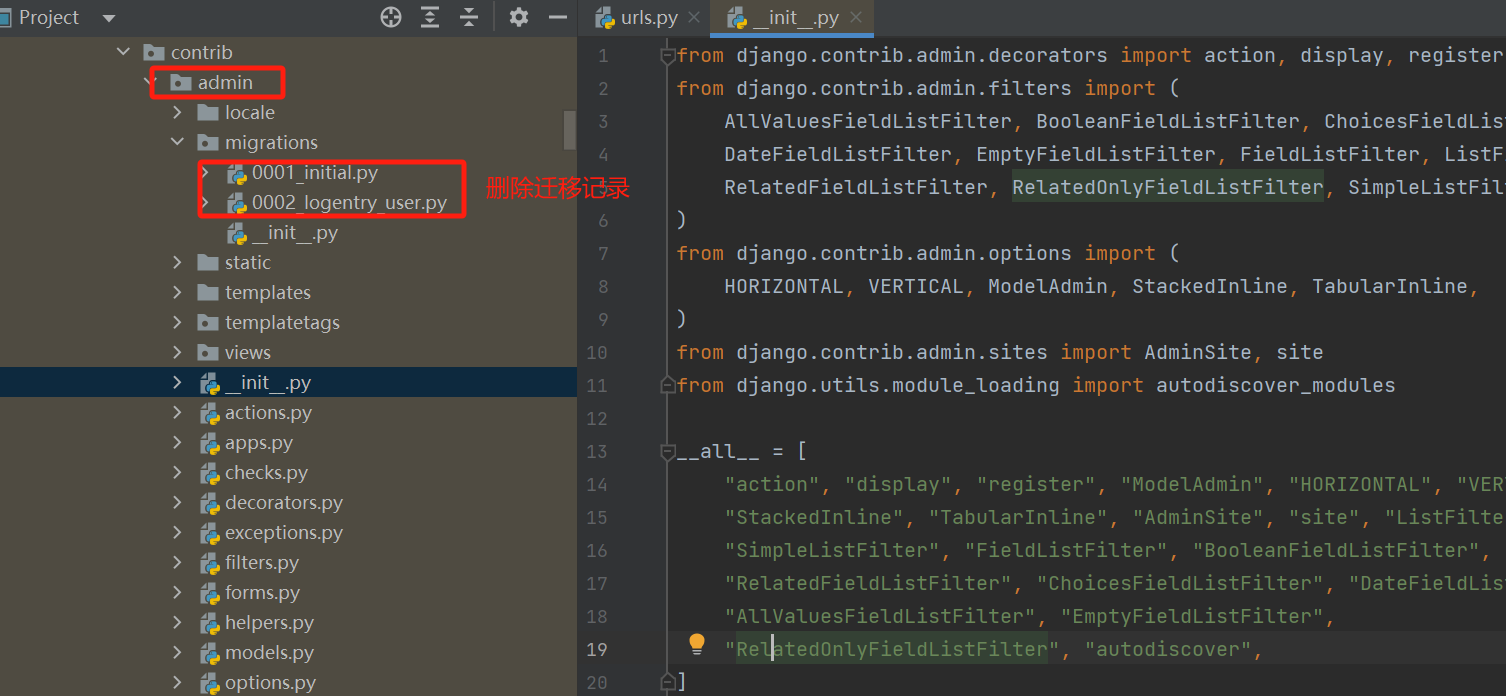Screen dimensions: 1506x696
Task: Click autodiscover_modules on line 11
Action: (1275, 385)
